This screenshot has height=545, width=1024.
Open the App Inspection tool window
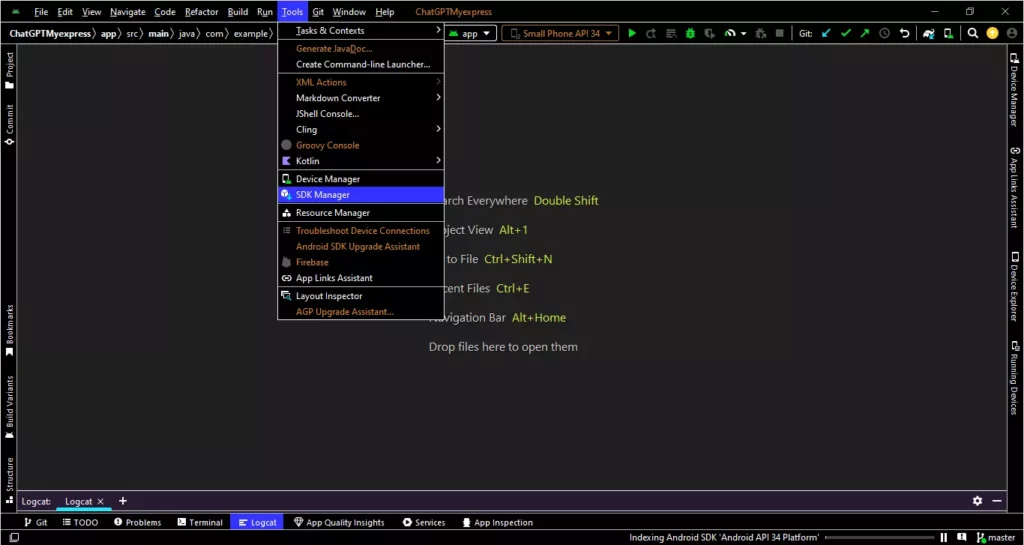[x=498, y=522]
